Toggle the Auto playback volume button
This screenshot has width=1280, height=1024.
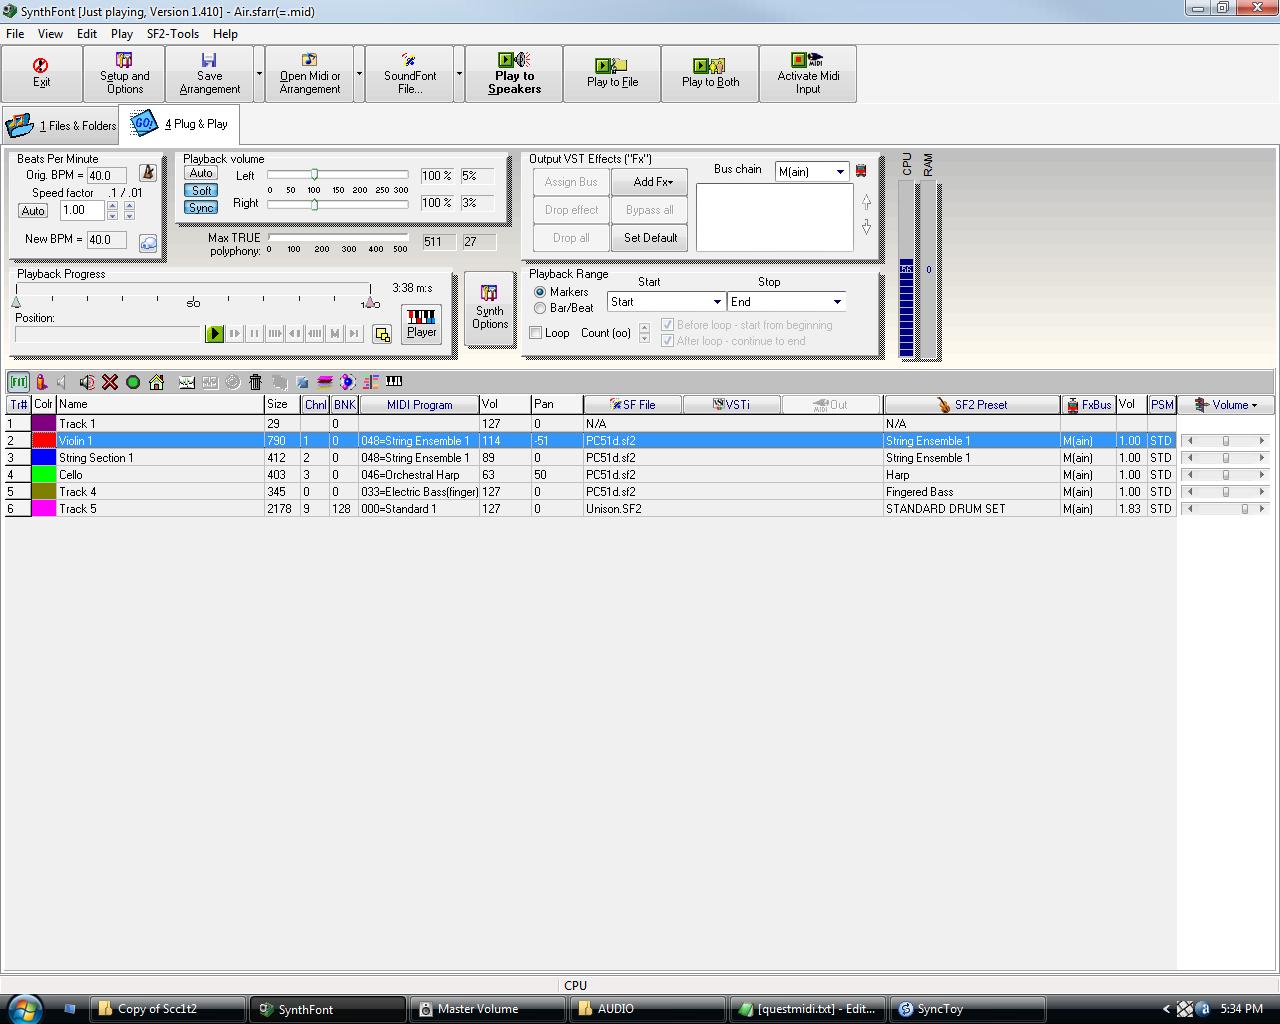point(201,173)
